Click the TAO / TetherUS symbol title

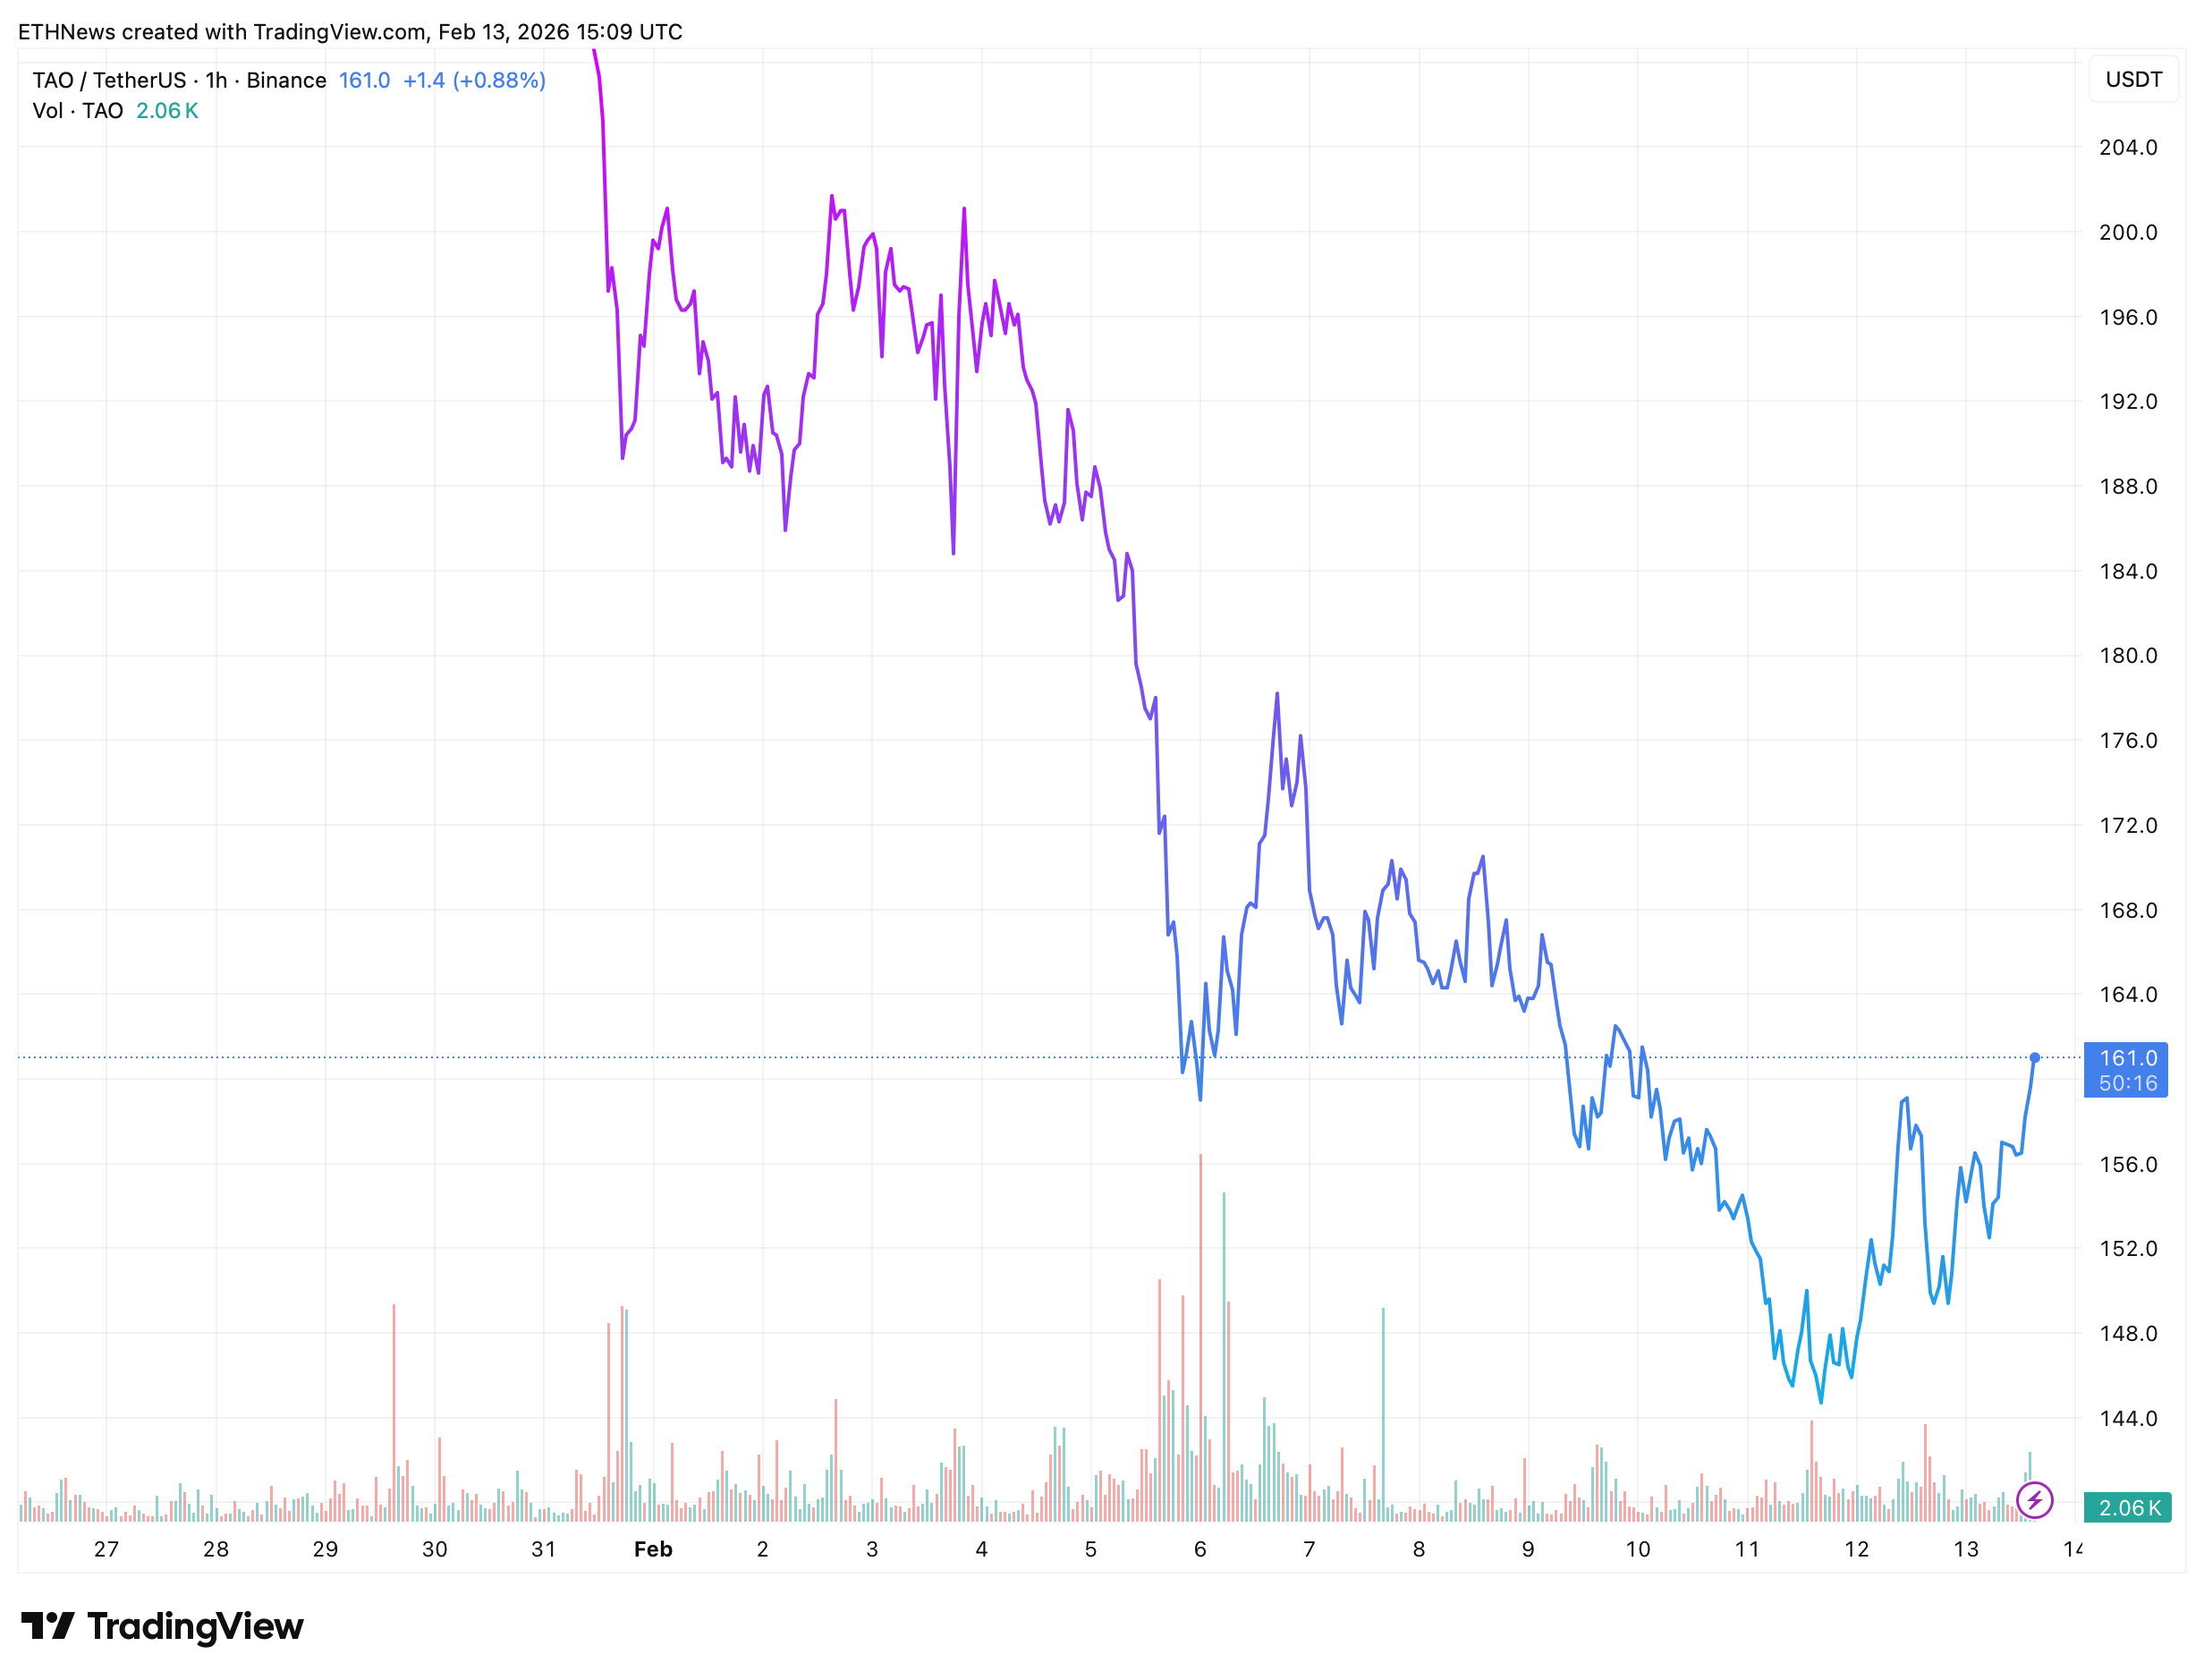coord(108,80)
